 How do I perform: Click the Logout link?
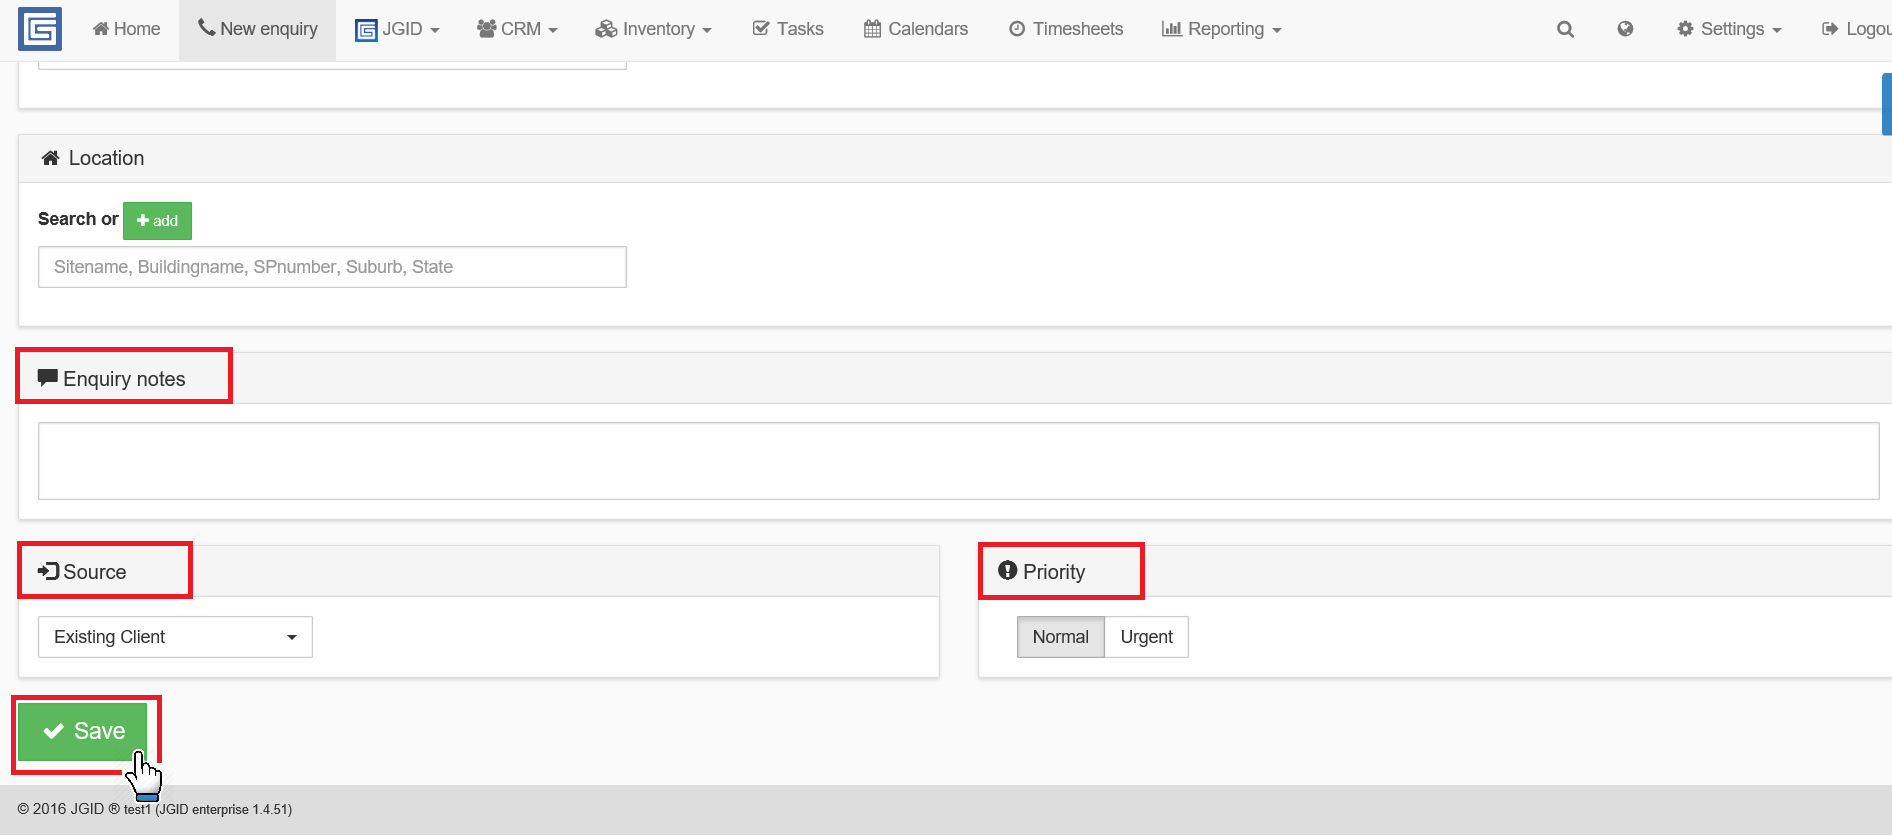click(x=1856, y=29)
